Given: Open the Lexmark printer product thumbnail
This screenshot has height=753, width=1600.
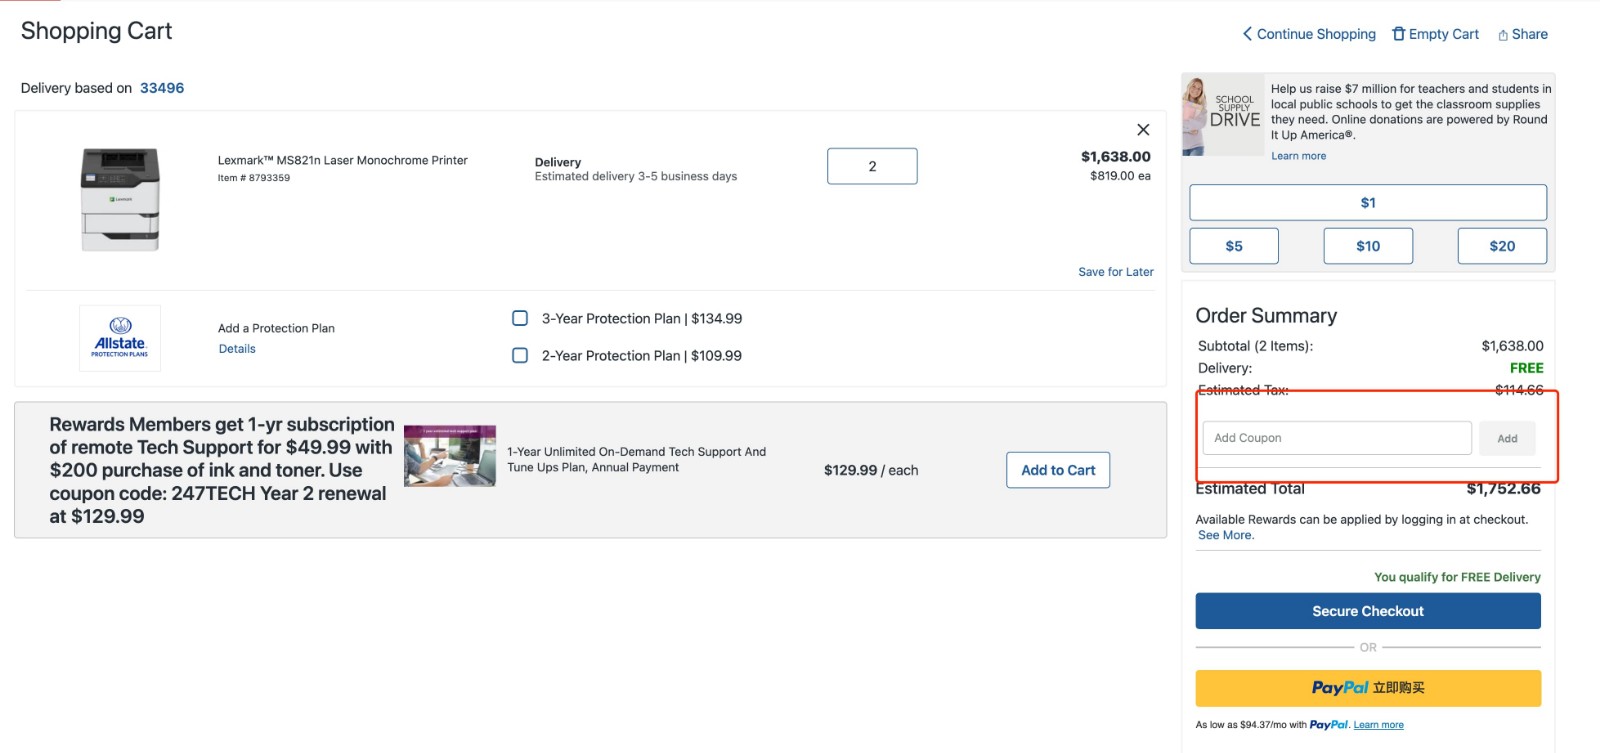Looking at the screenshot, I should (x=120, y=199).
